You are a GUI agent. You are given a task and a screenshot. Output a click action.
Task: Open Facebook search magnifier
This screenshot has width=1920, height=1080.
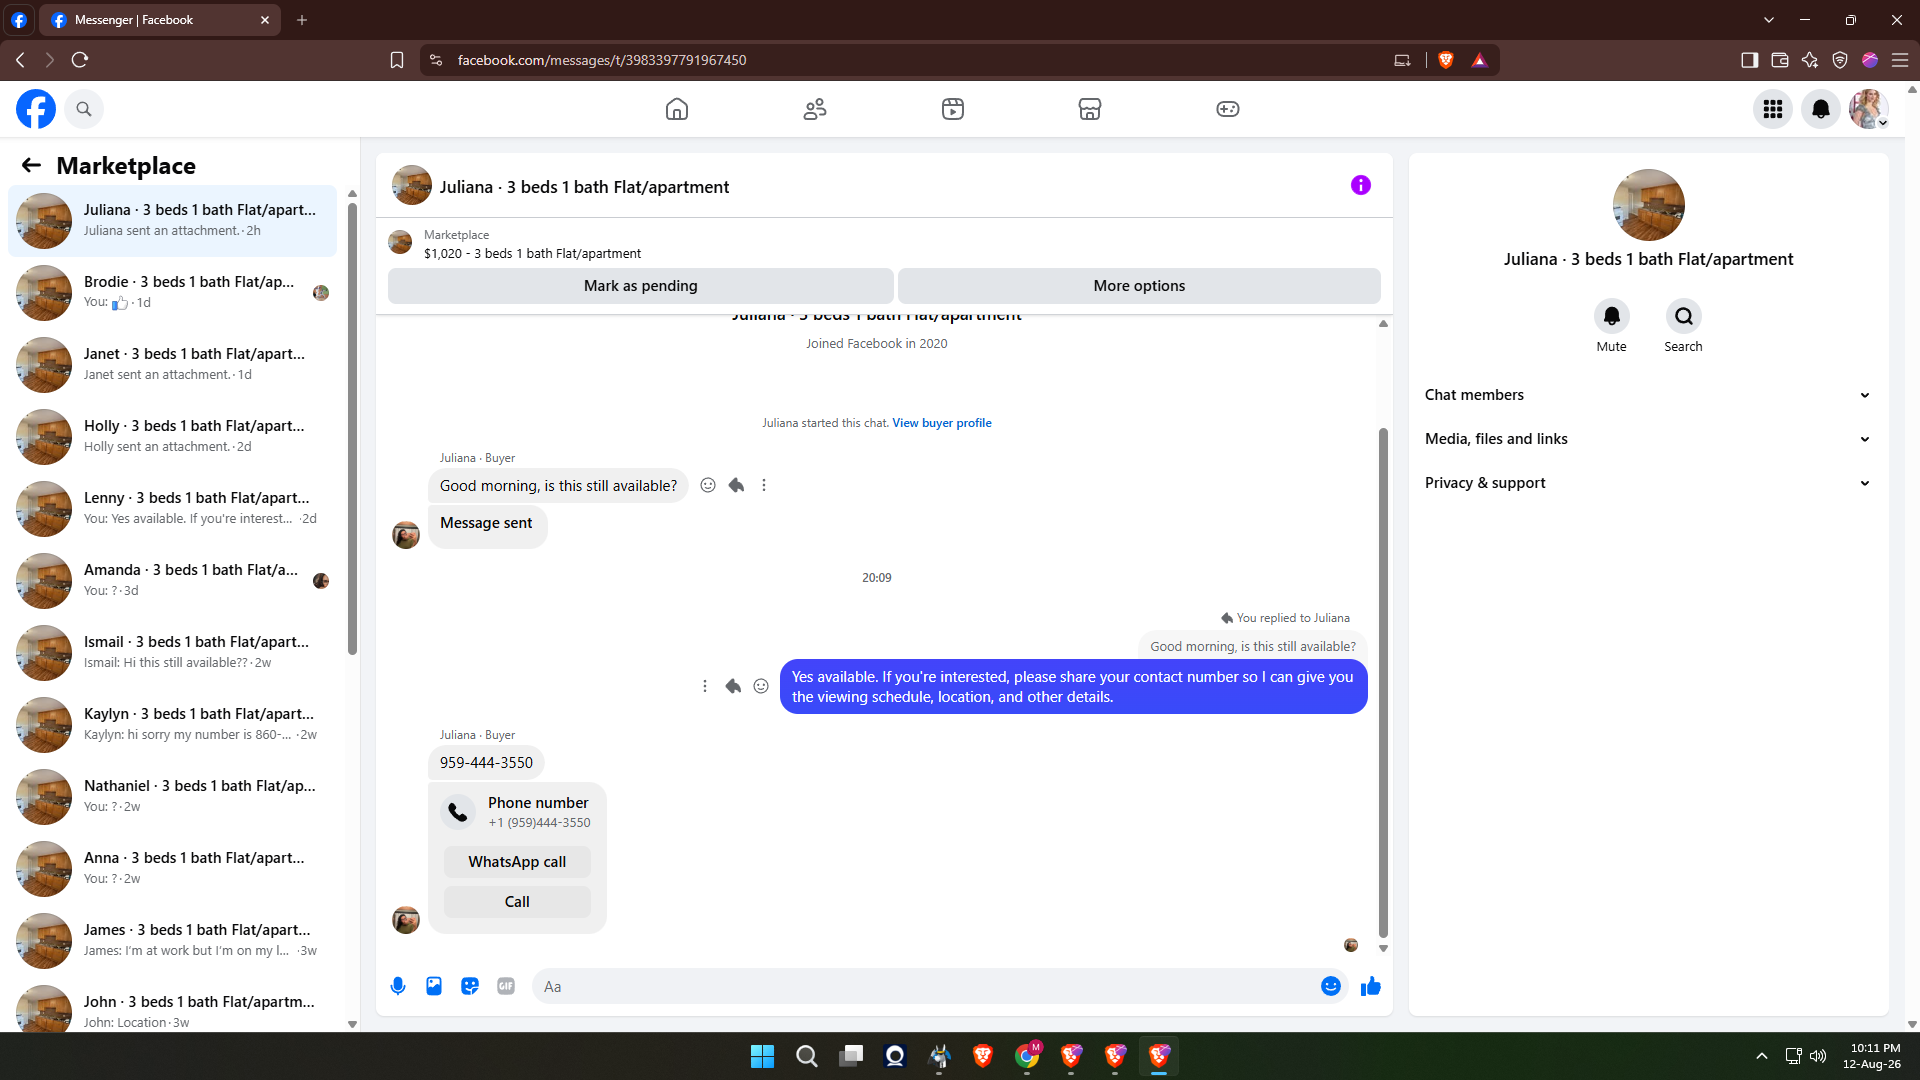[84, 109]
